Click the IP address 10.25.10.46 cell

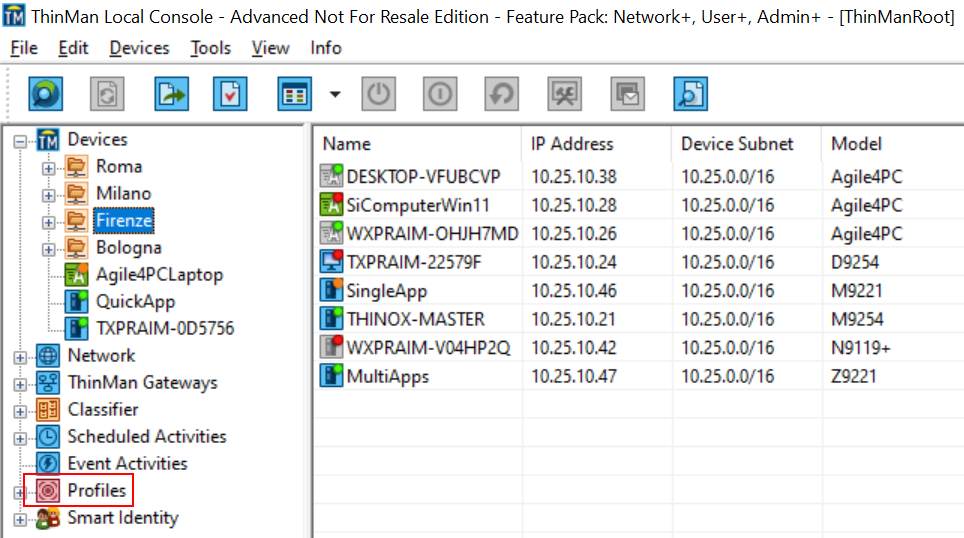tap(574, 291)
